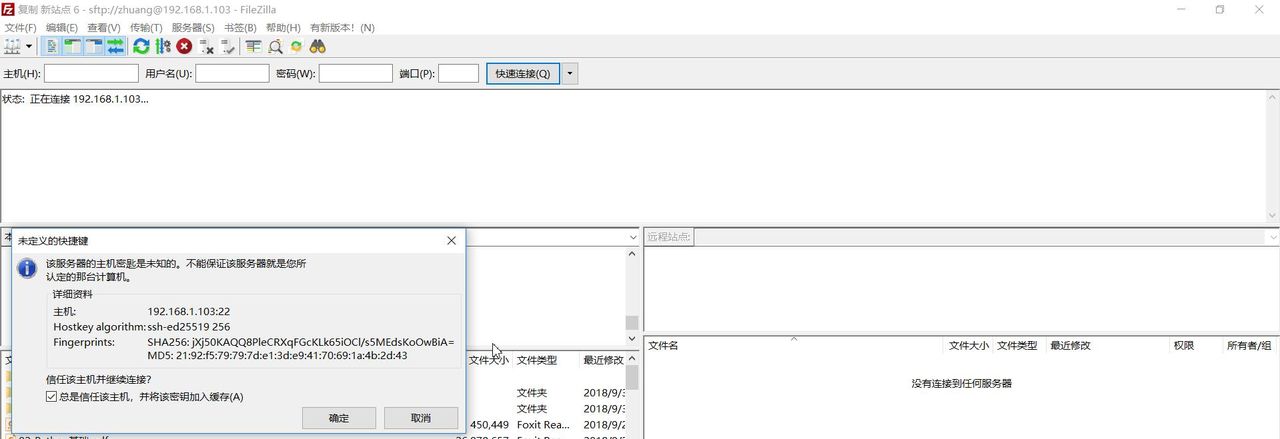The image size is (1280, 439).
Task: Expand the 远程站点 path dropdown
Action: [1271, 237]
